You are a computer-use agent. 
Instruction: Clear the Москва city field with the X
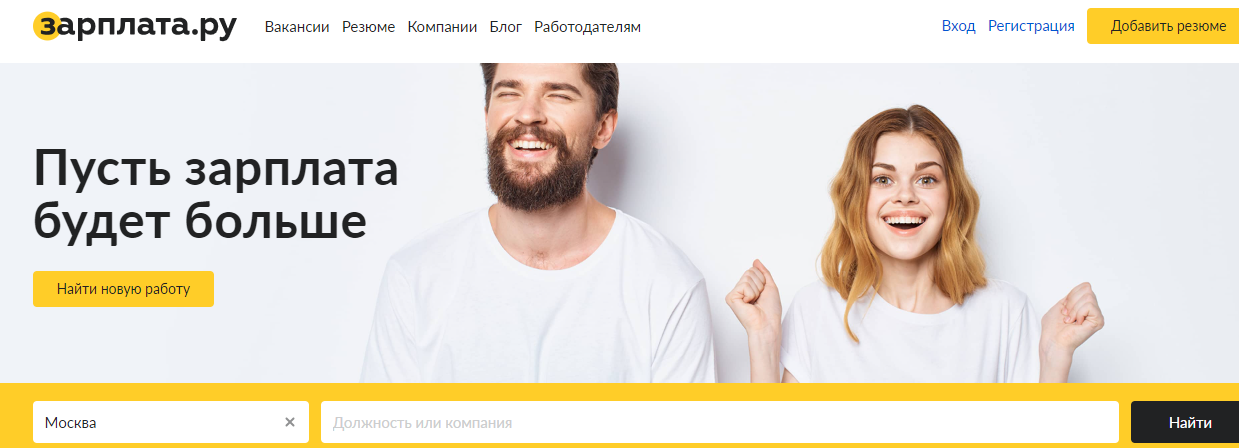click(290, 422)
